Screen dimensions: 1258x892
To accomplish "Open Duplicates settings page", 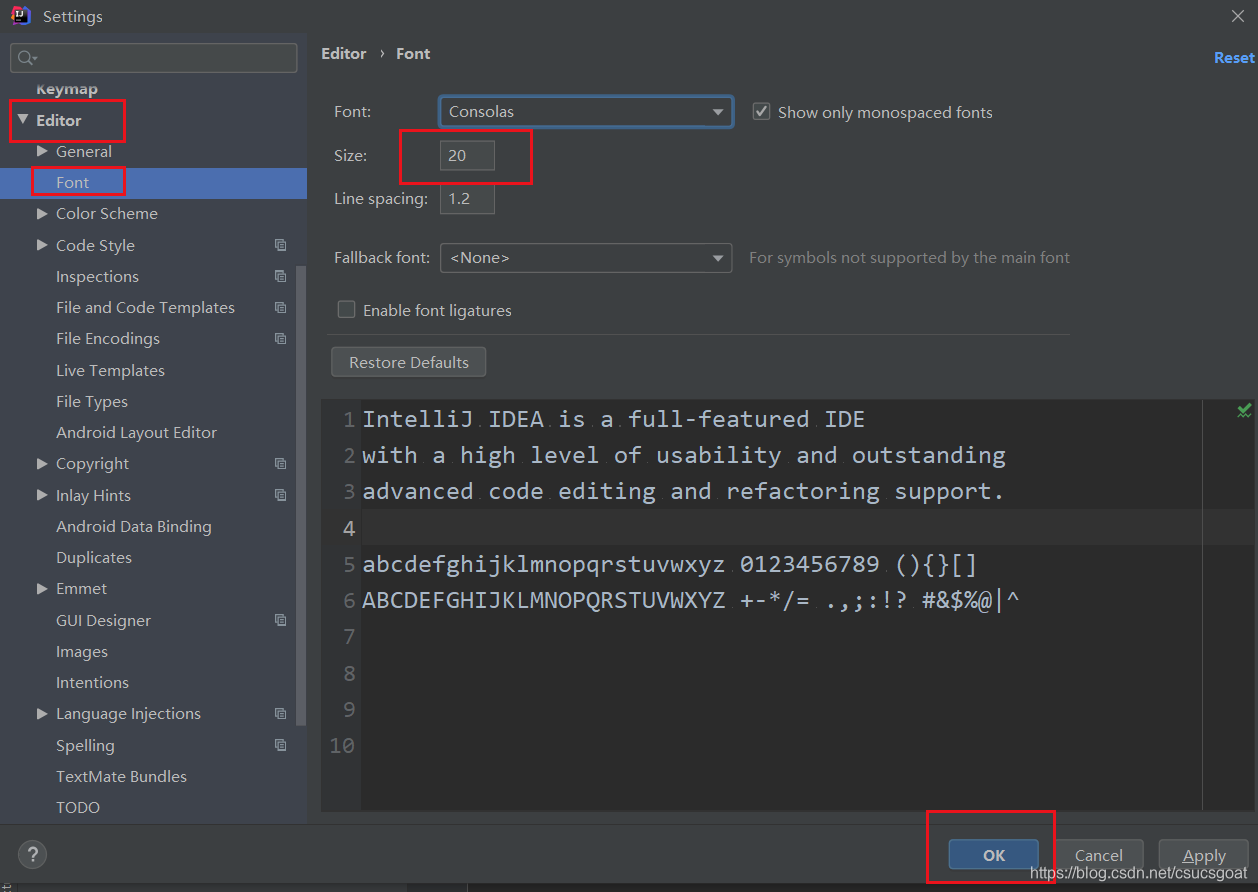I will (94, 557).
